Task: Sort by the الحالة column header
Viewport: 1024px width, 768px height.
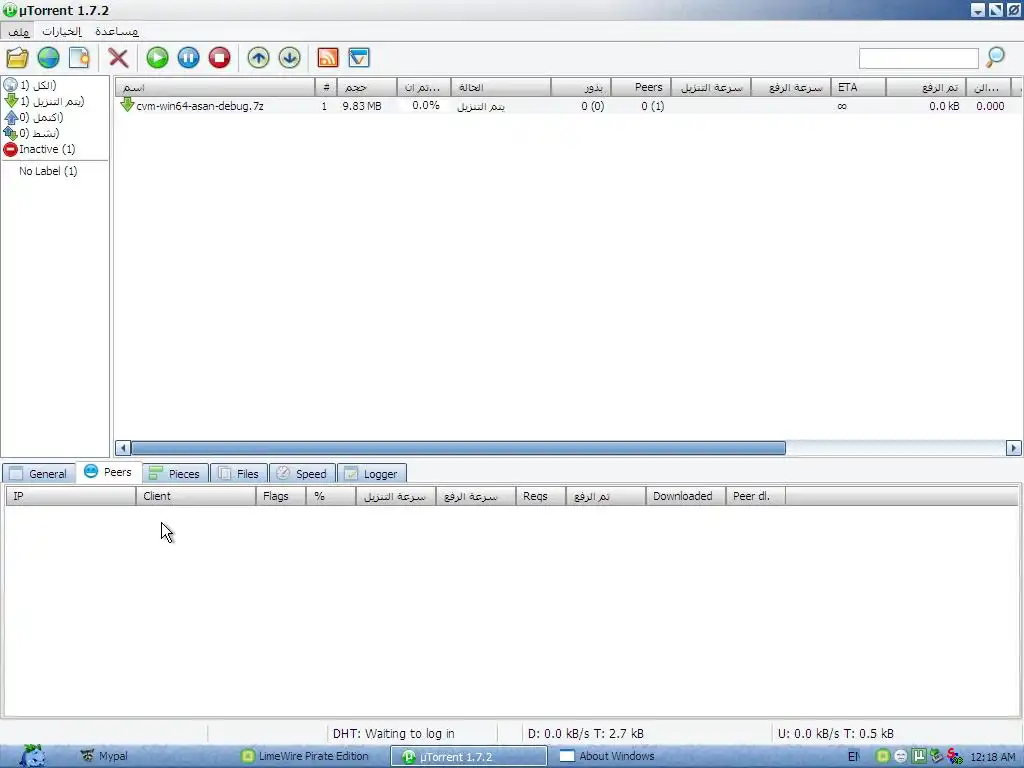Action: point(500,88)
